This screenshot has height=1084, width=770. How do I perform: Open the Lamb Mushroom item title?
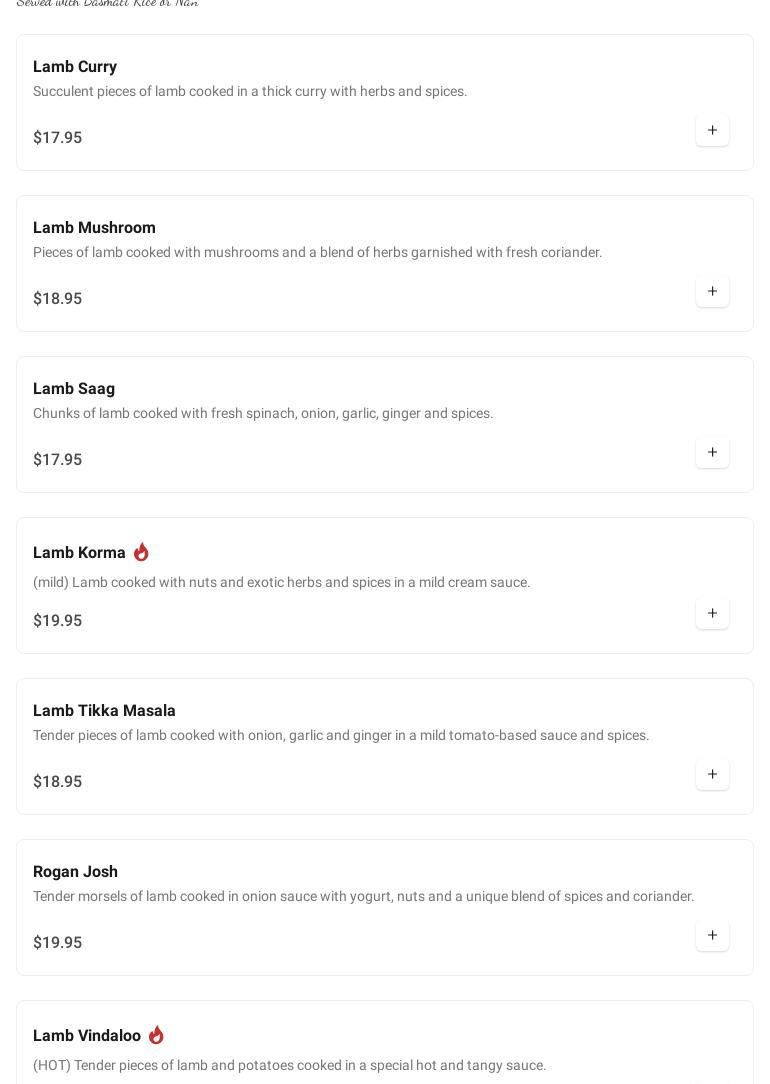tap(94, 228)
